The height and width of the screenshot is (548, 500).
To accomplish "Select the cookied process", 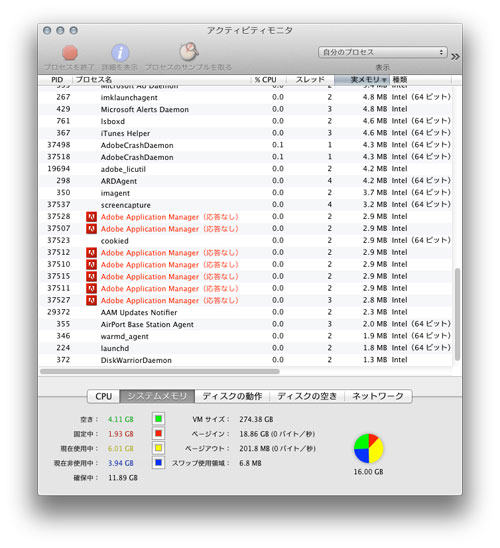I will [x=245, y=240].
